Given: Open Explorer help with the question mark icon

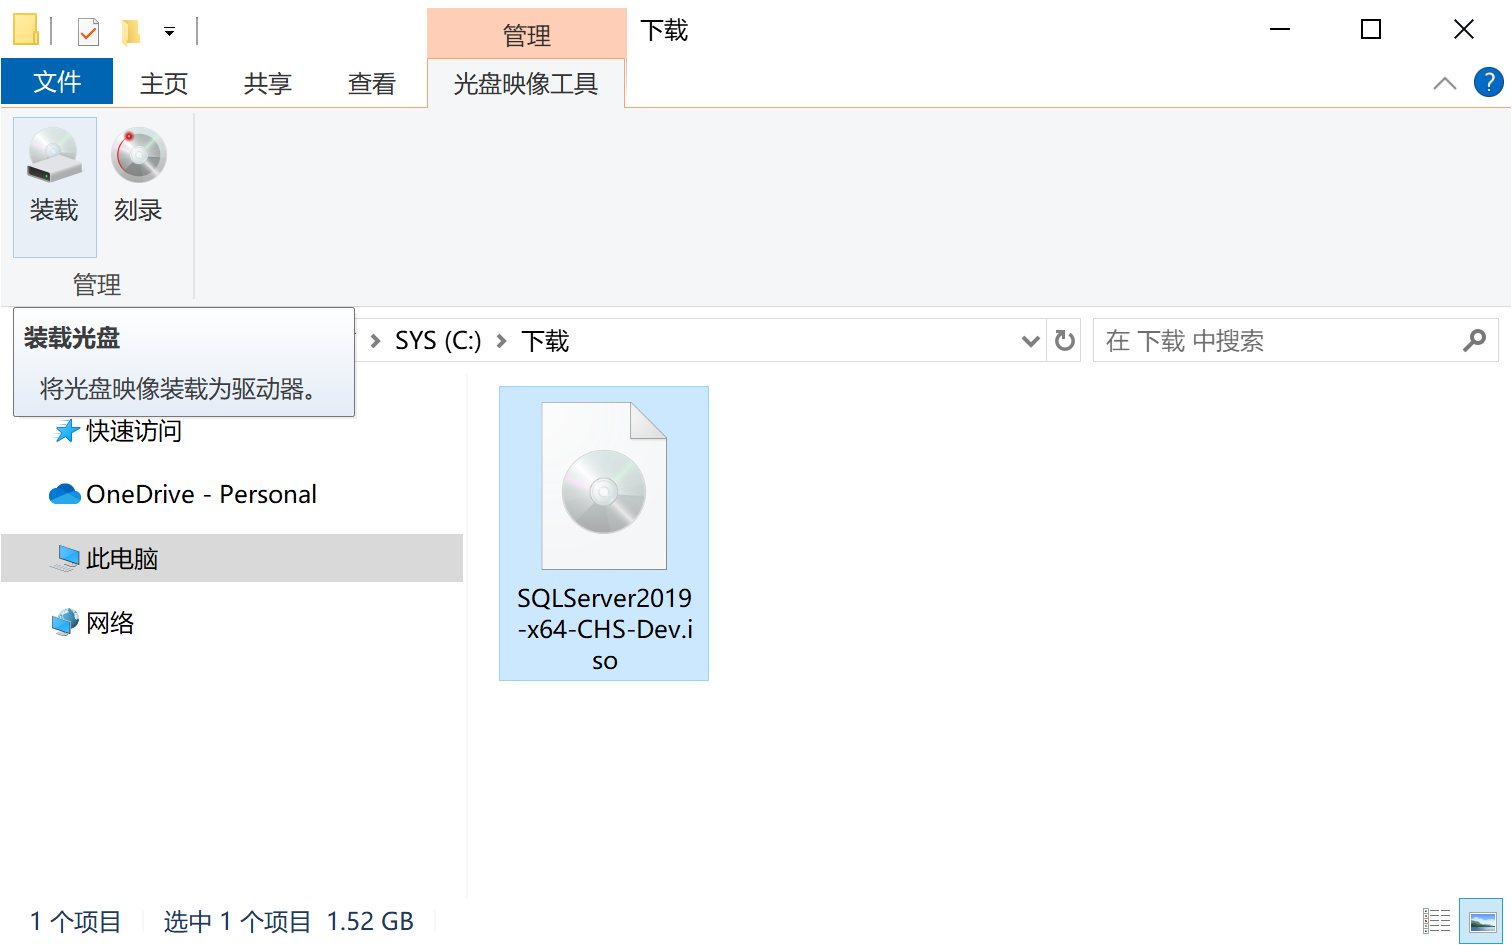Looking at the screenshot, I should coord(1488,83).
